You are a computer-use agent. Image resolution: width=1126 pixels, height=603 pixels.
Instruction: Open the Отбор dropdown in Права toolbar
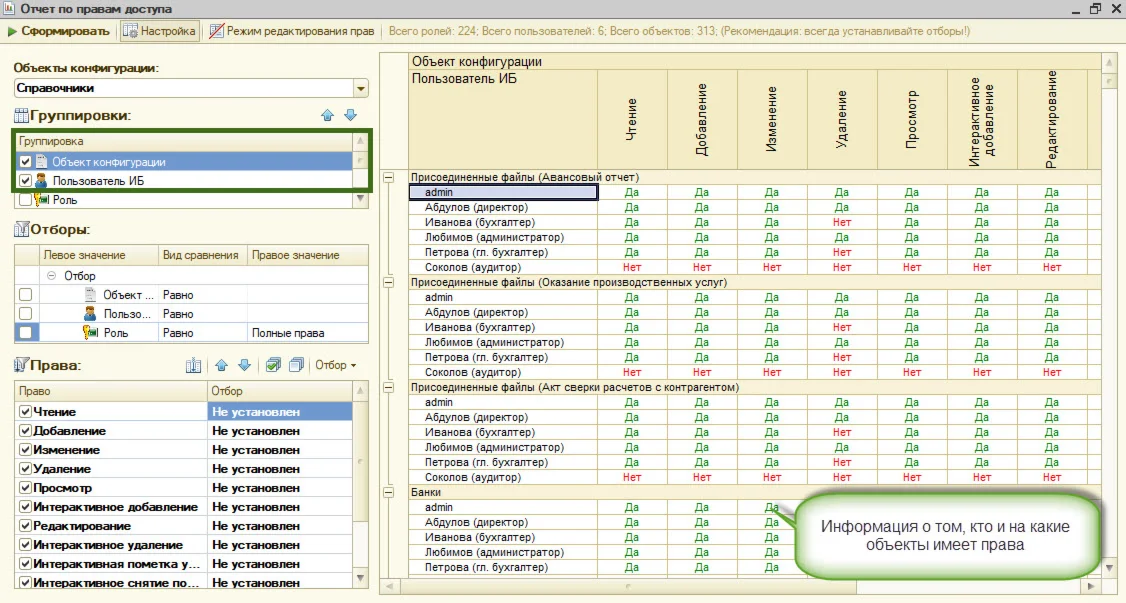pyautogui.click(x=335, y=366)
